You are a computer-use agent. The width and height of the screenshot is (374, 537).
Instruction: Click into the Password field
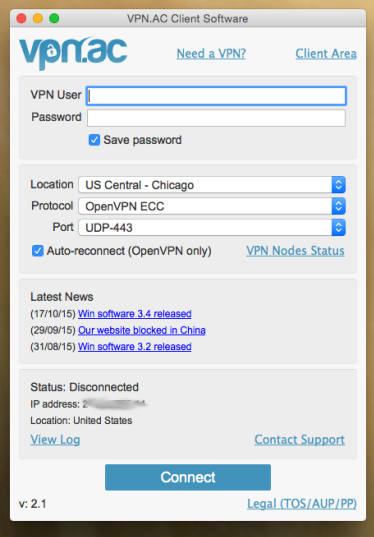tap(216, 118)
